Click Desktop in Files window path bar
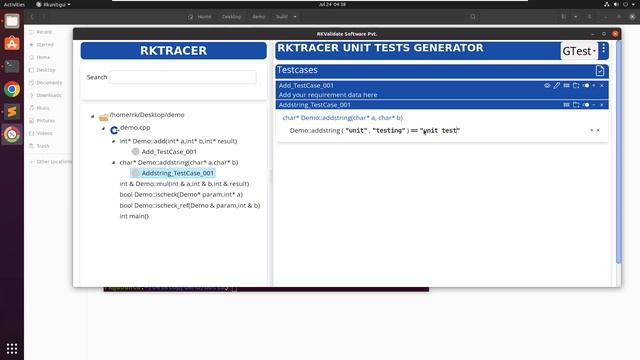Image resolution: width=640 pixels, height=360 pixels. tap(231, 17)
